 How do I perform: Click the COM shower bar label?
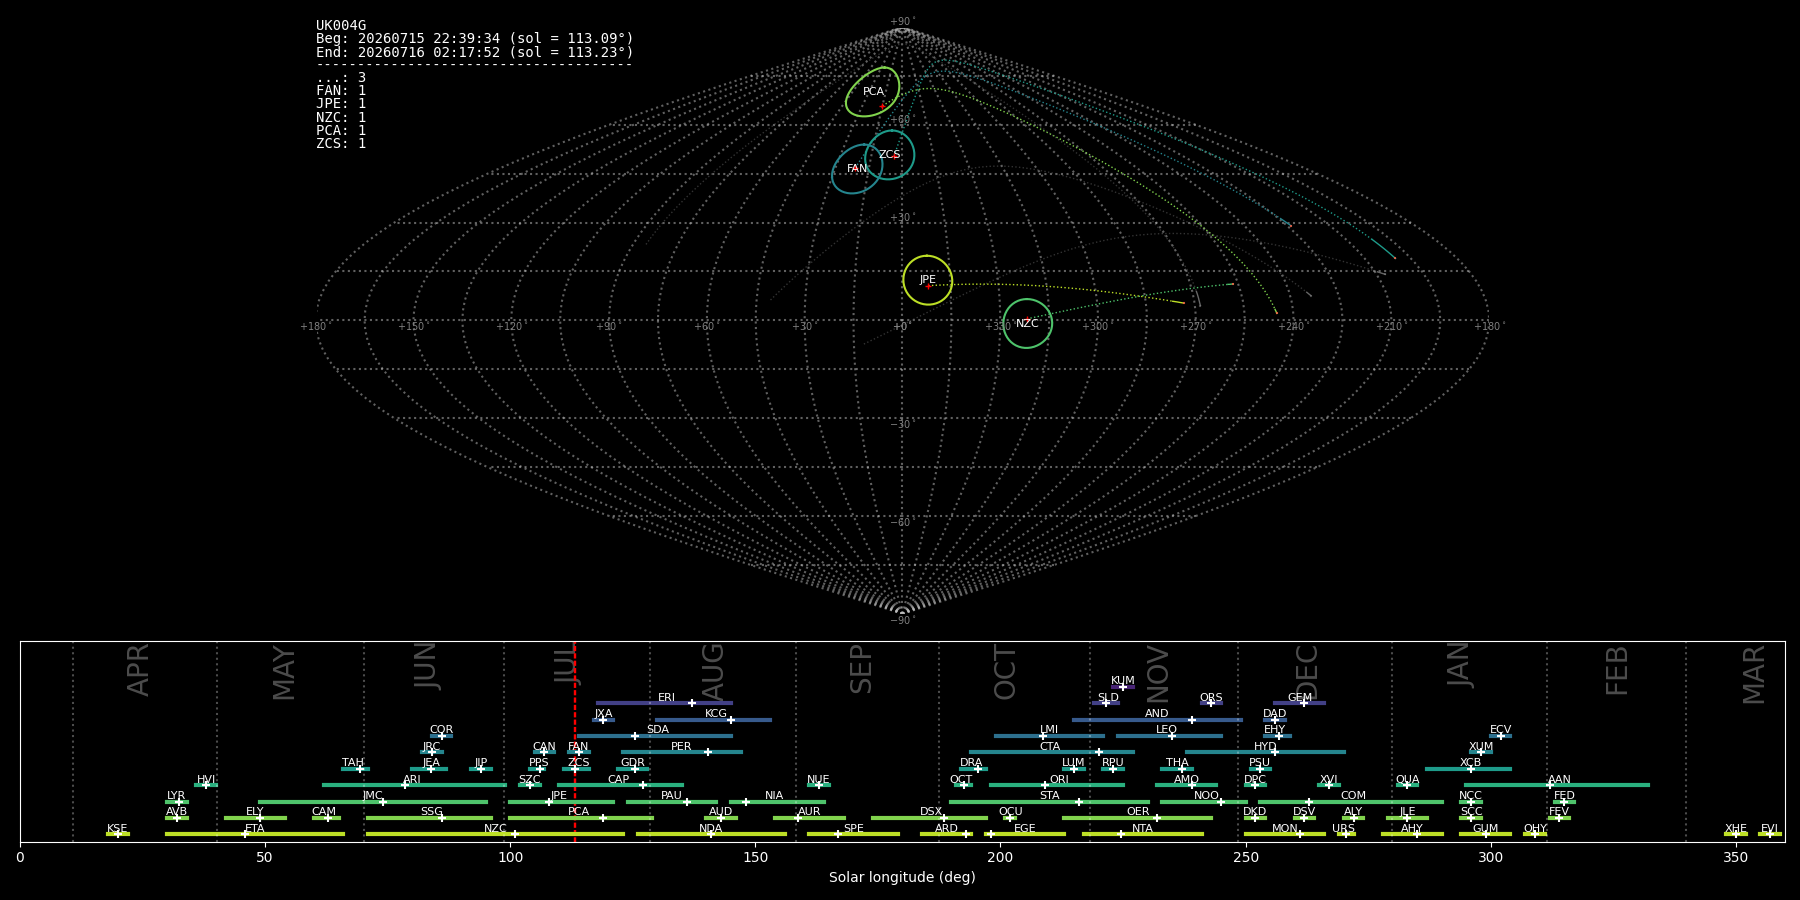click(x=1353, y=796)
